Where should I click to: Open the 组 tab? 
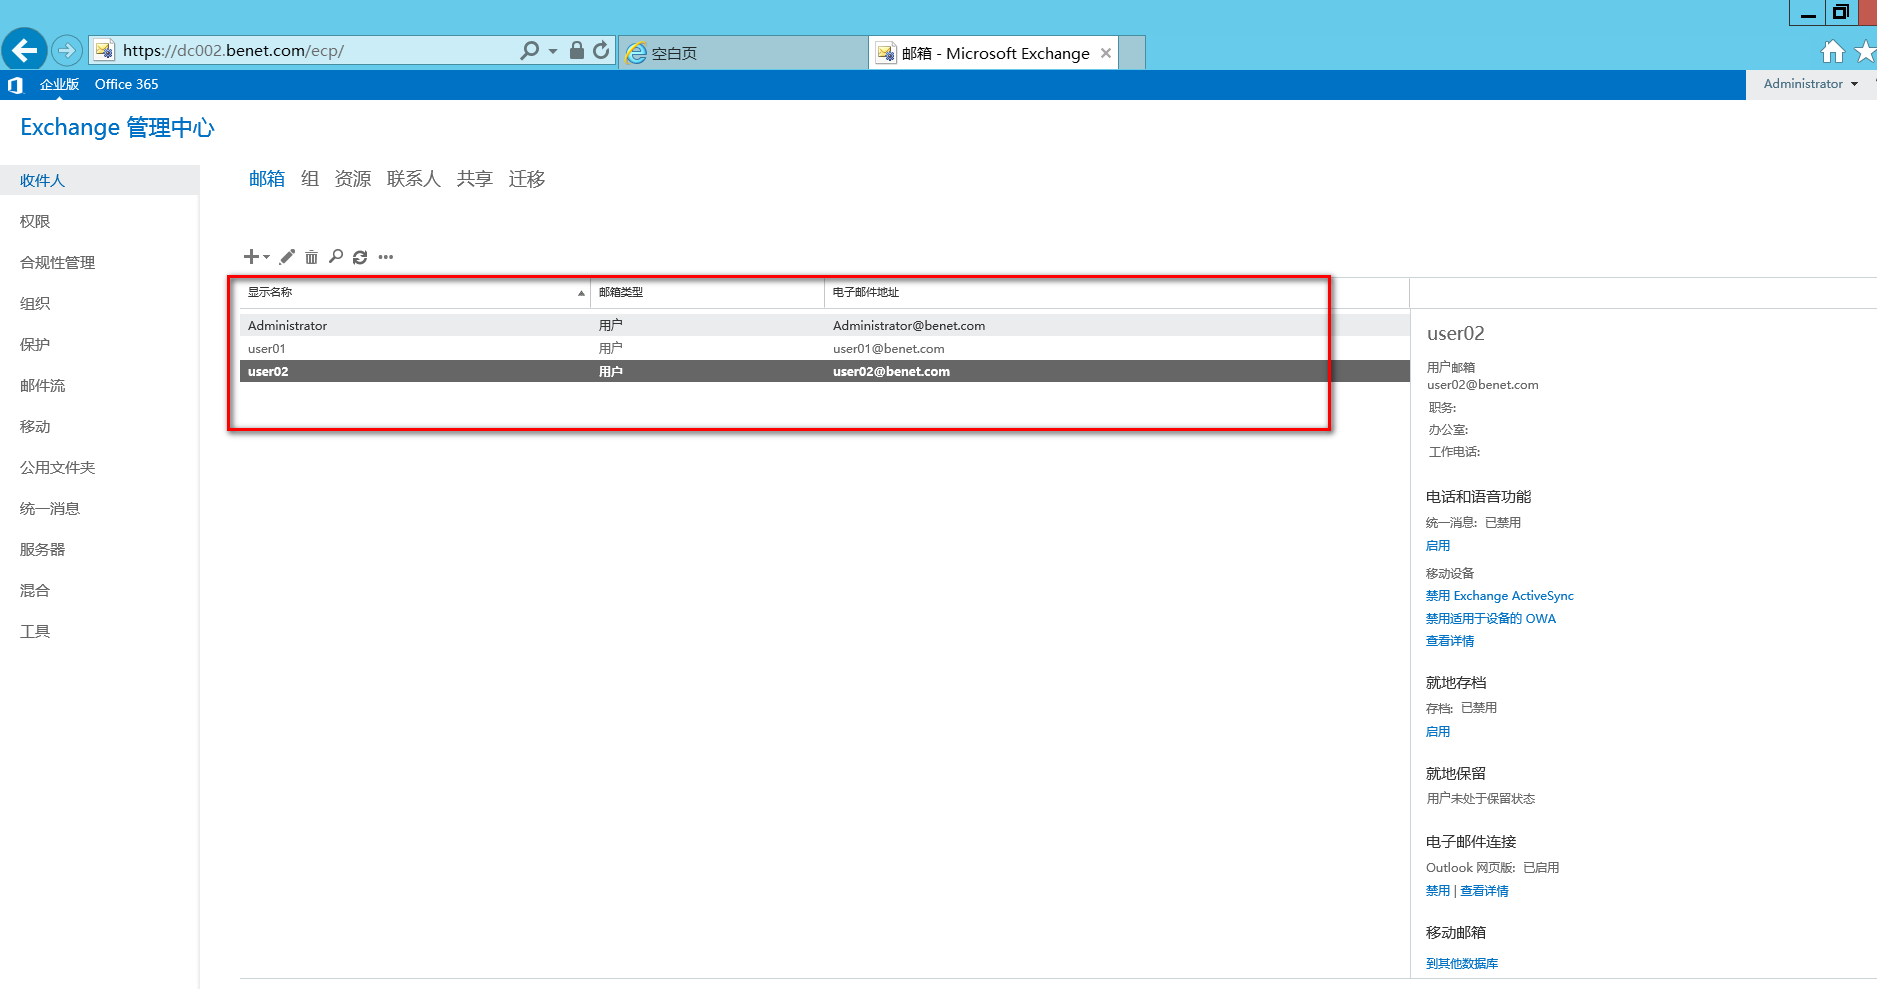[x=310, y=179]
